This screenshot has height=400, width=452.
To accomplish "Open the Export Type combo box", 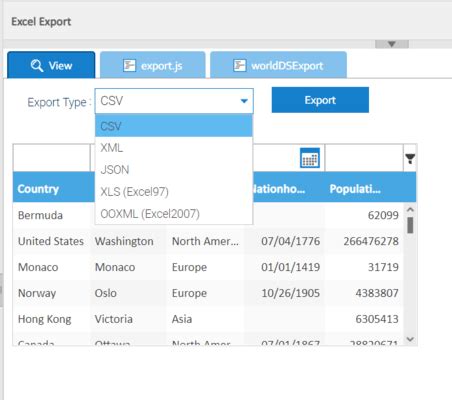I will pyautogui.click(x=174, y=101).
